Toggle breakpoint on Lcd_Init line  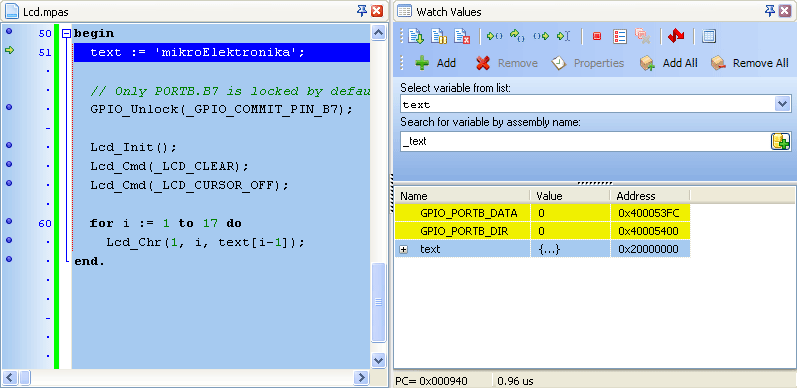pos(9,145)
